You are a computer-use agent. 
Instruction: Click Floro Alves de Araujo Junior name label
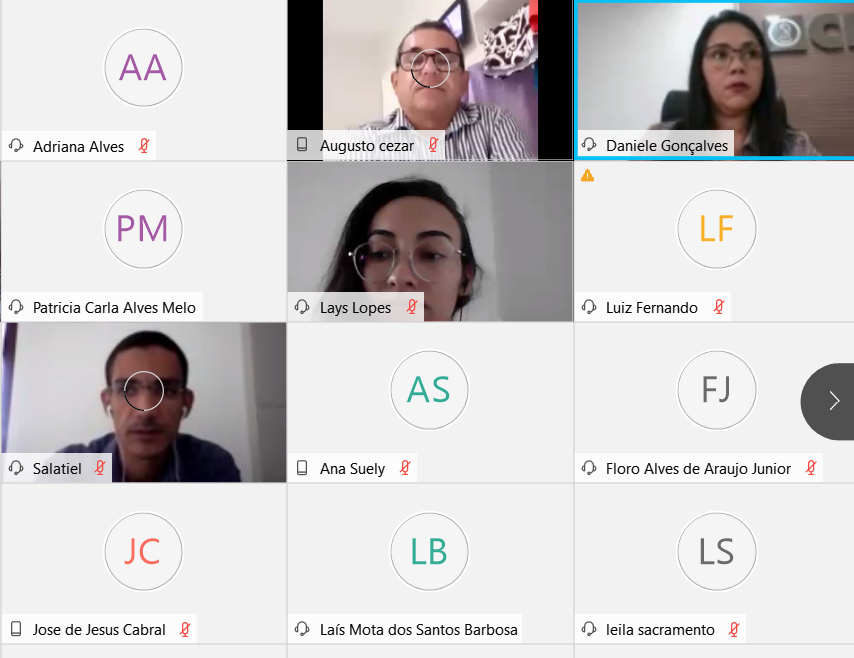[698, 468]
